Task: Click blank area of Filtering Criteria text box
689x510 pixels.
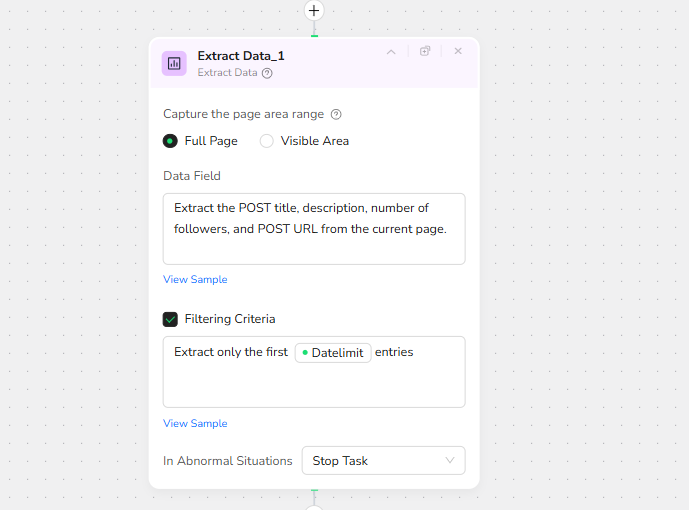Action: tap(314, 385)
